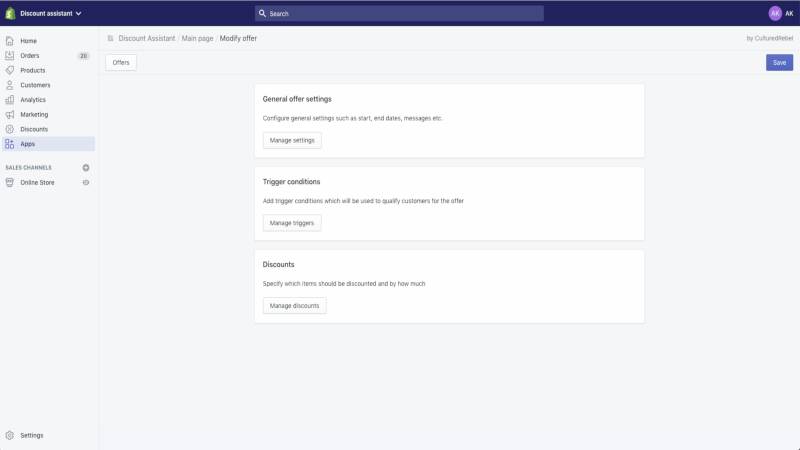
Task: Open the Discount Assistant breadcrumb link
Action: coord(147,38)
